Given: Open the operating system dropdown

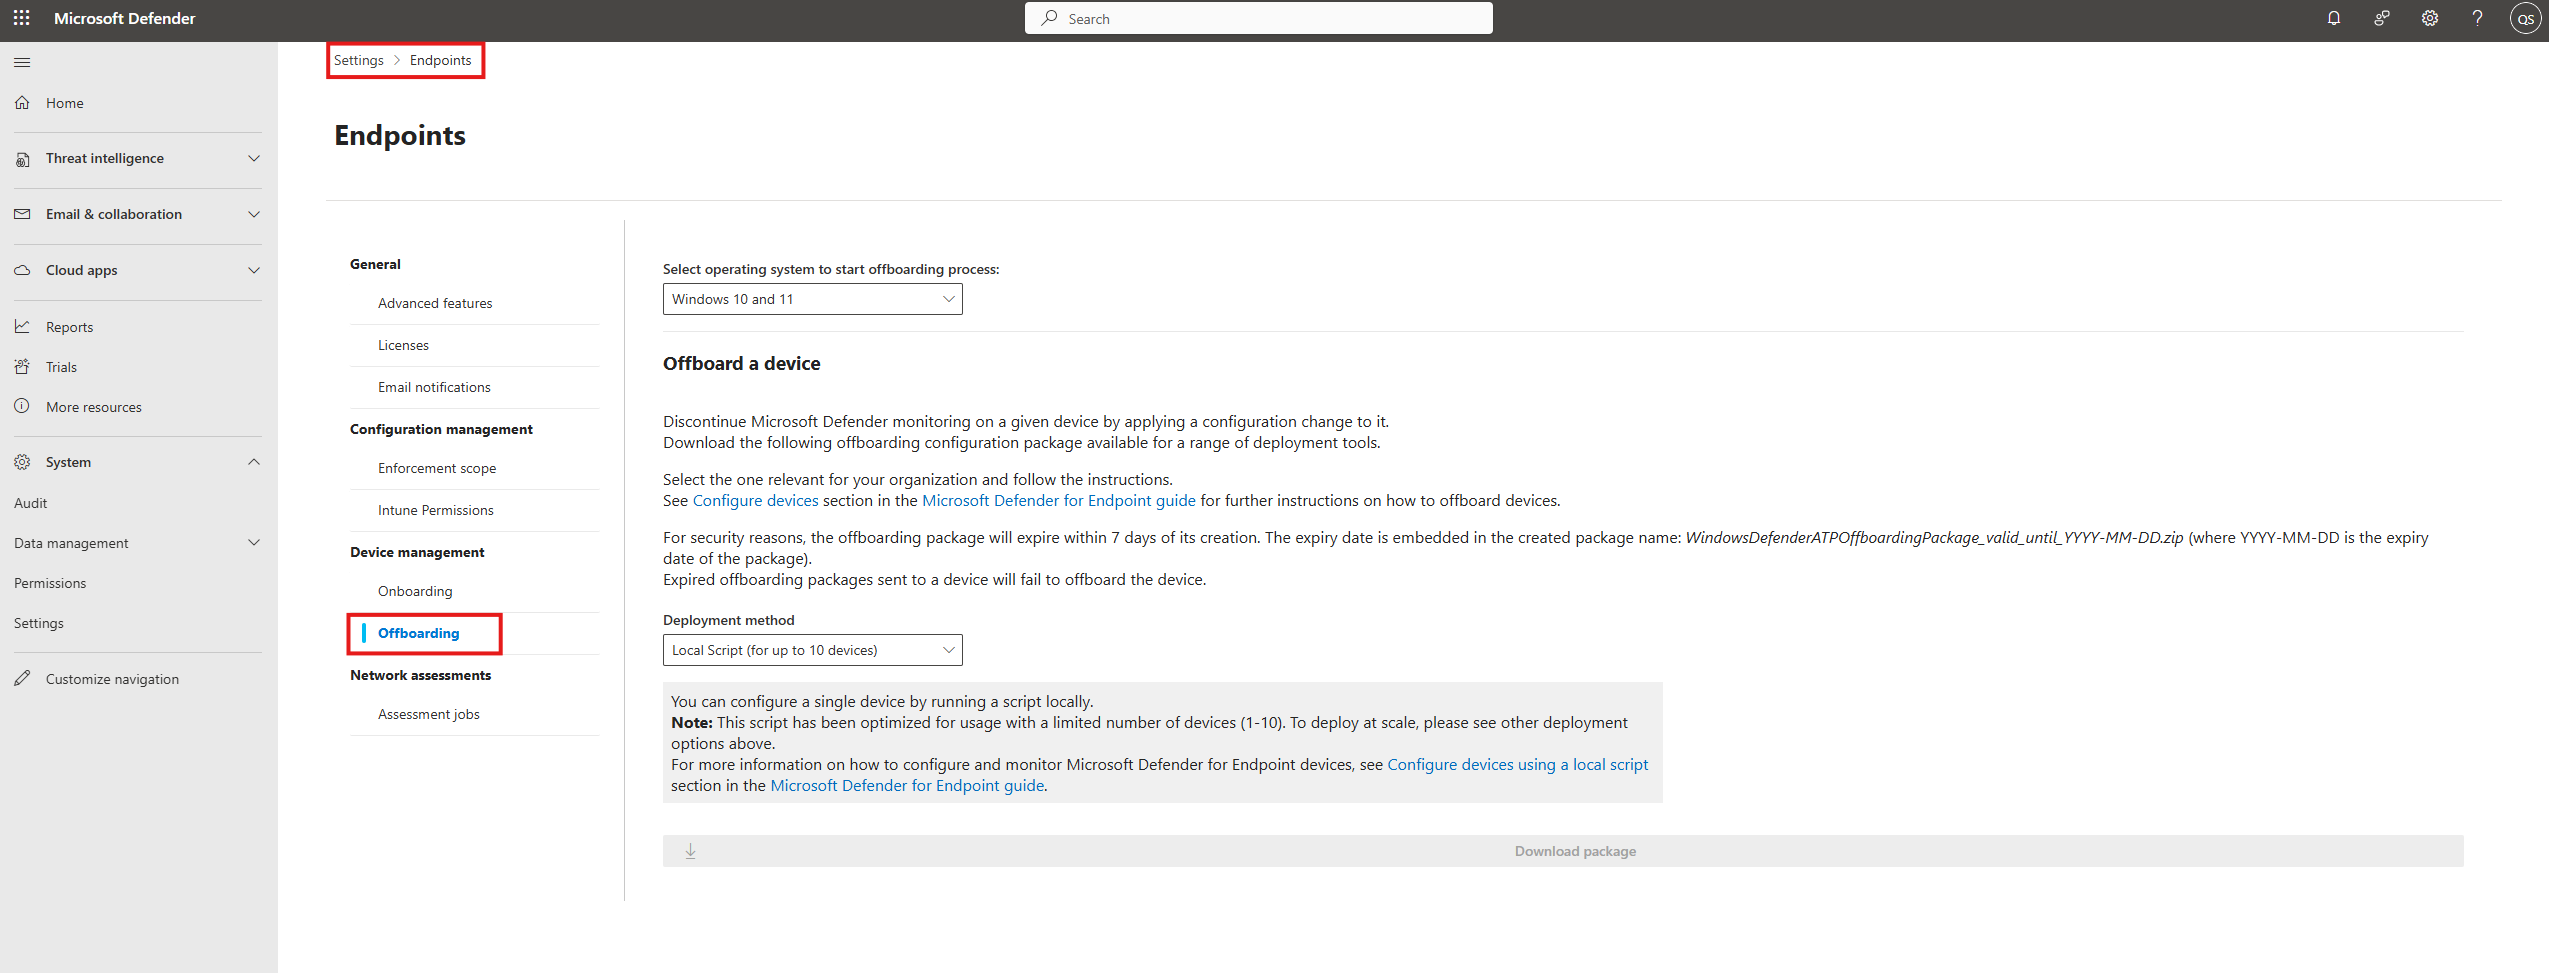Looking at the screenshot, I should (812, 299).
